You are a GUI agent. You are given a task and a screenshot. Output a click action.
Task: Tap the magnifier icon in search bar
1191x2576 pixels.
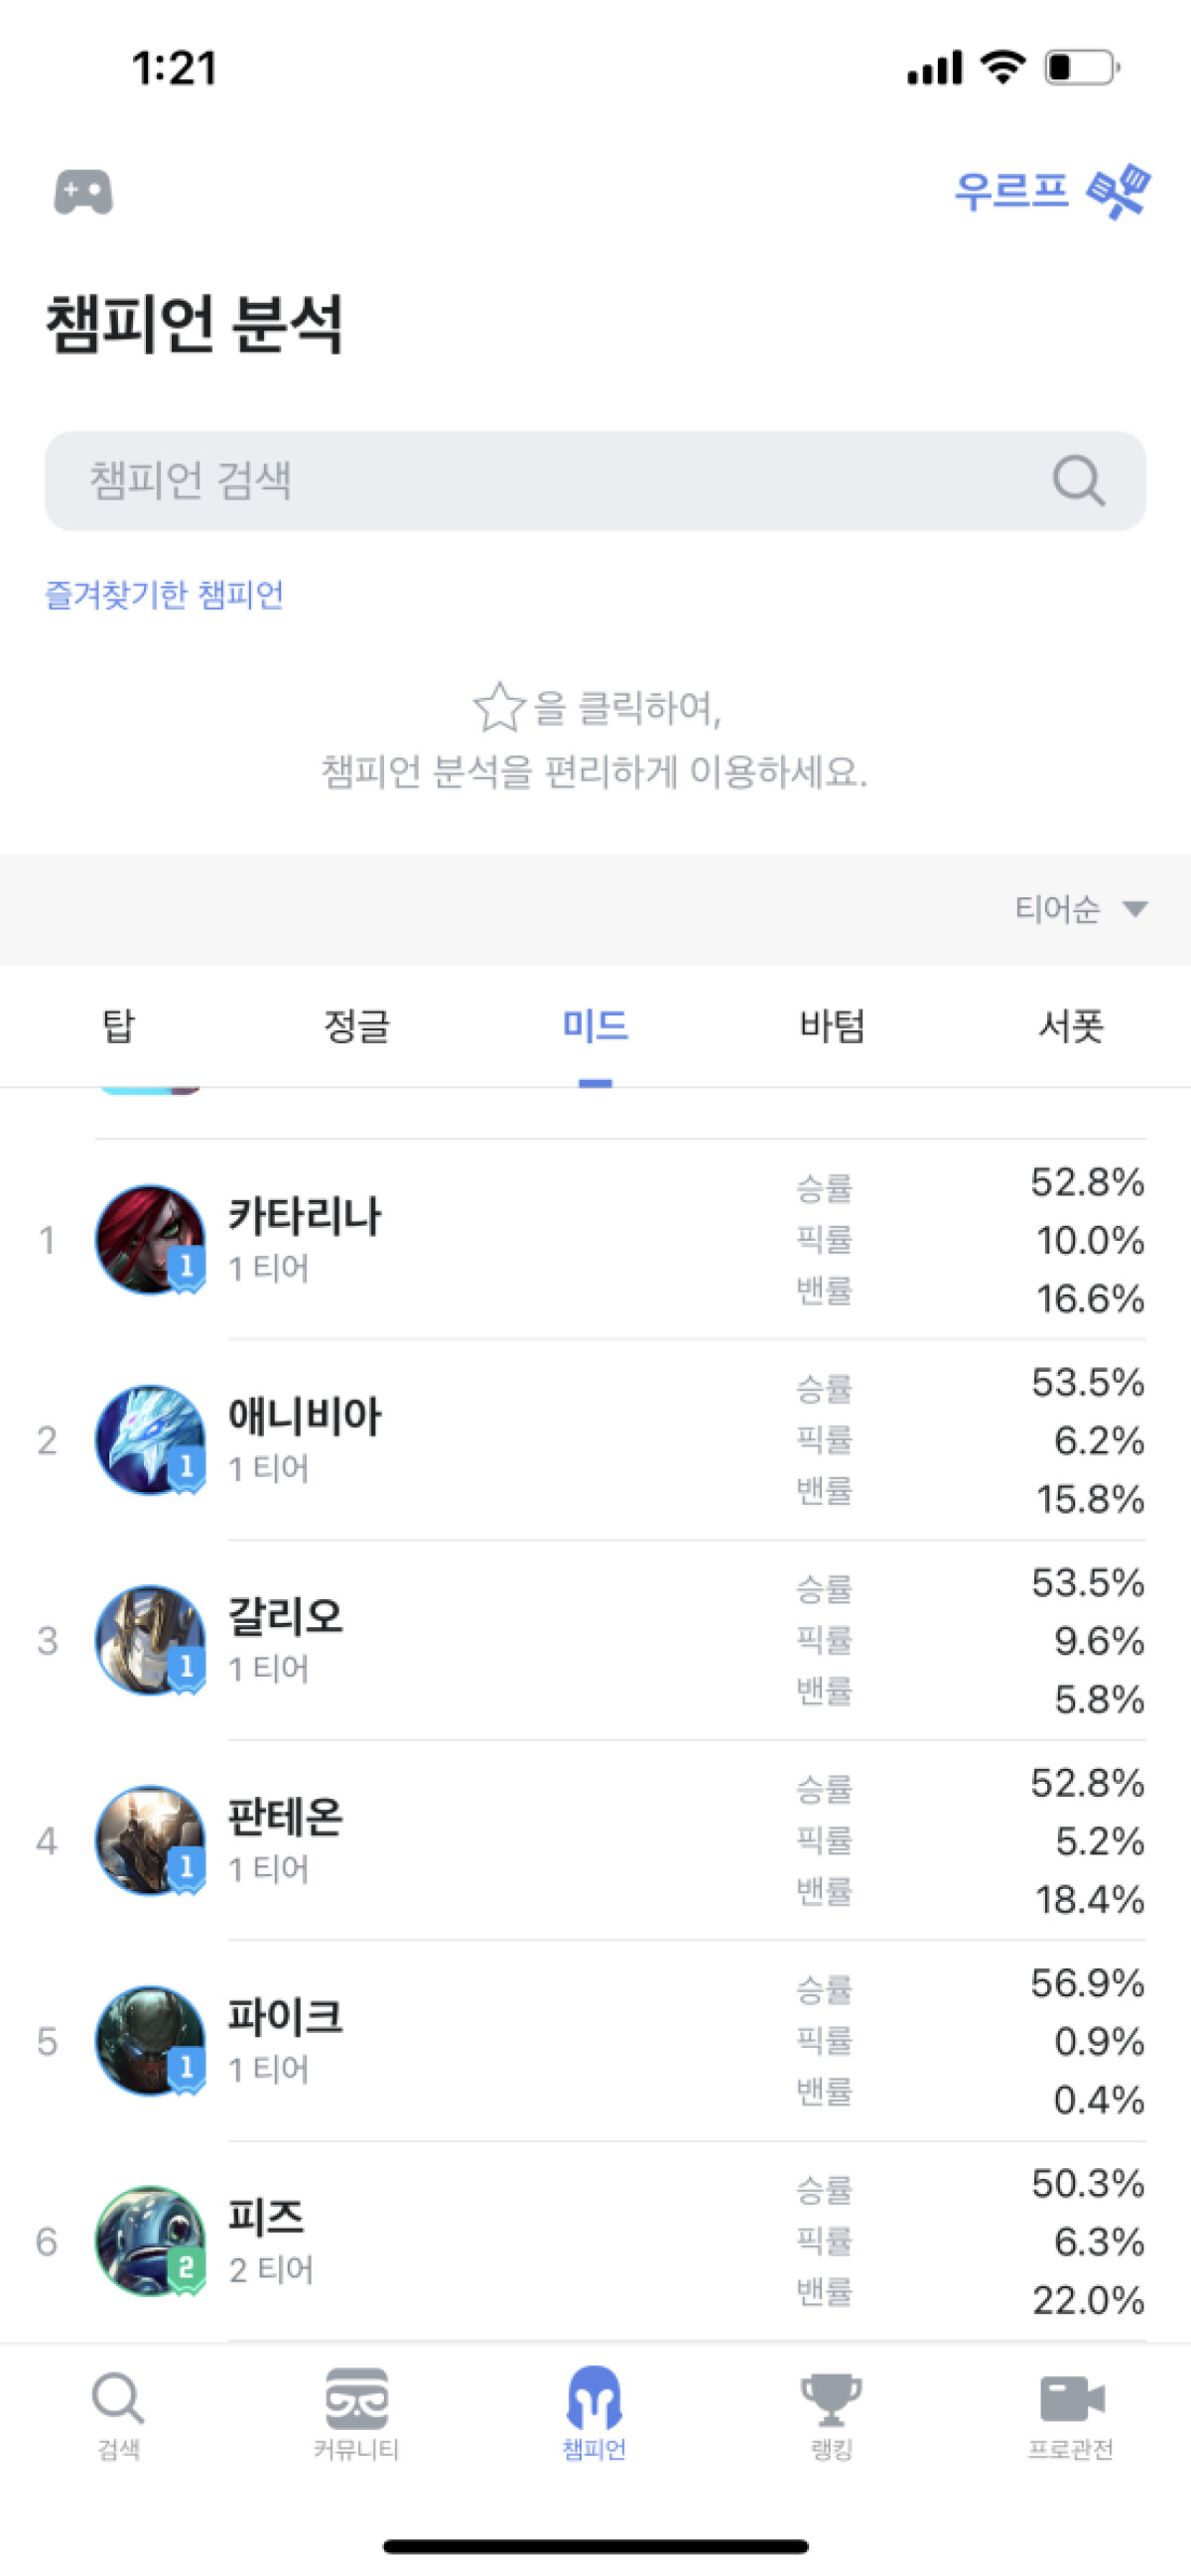[1078, 482]
